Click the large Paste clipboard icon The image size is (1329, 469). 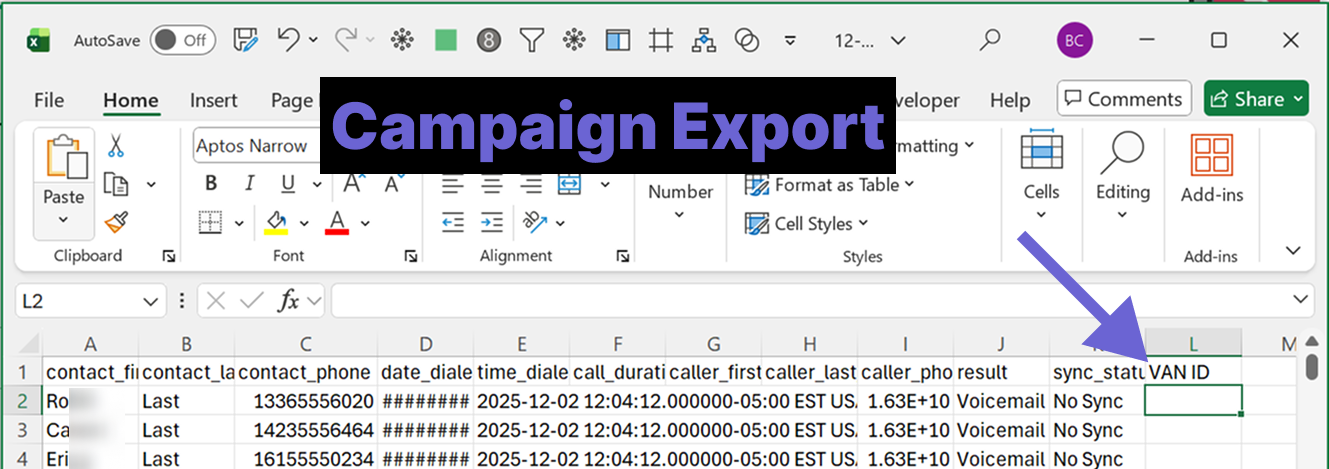(x=63, y=156)
